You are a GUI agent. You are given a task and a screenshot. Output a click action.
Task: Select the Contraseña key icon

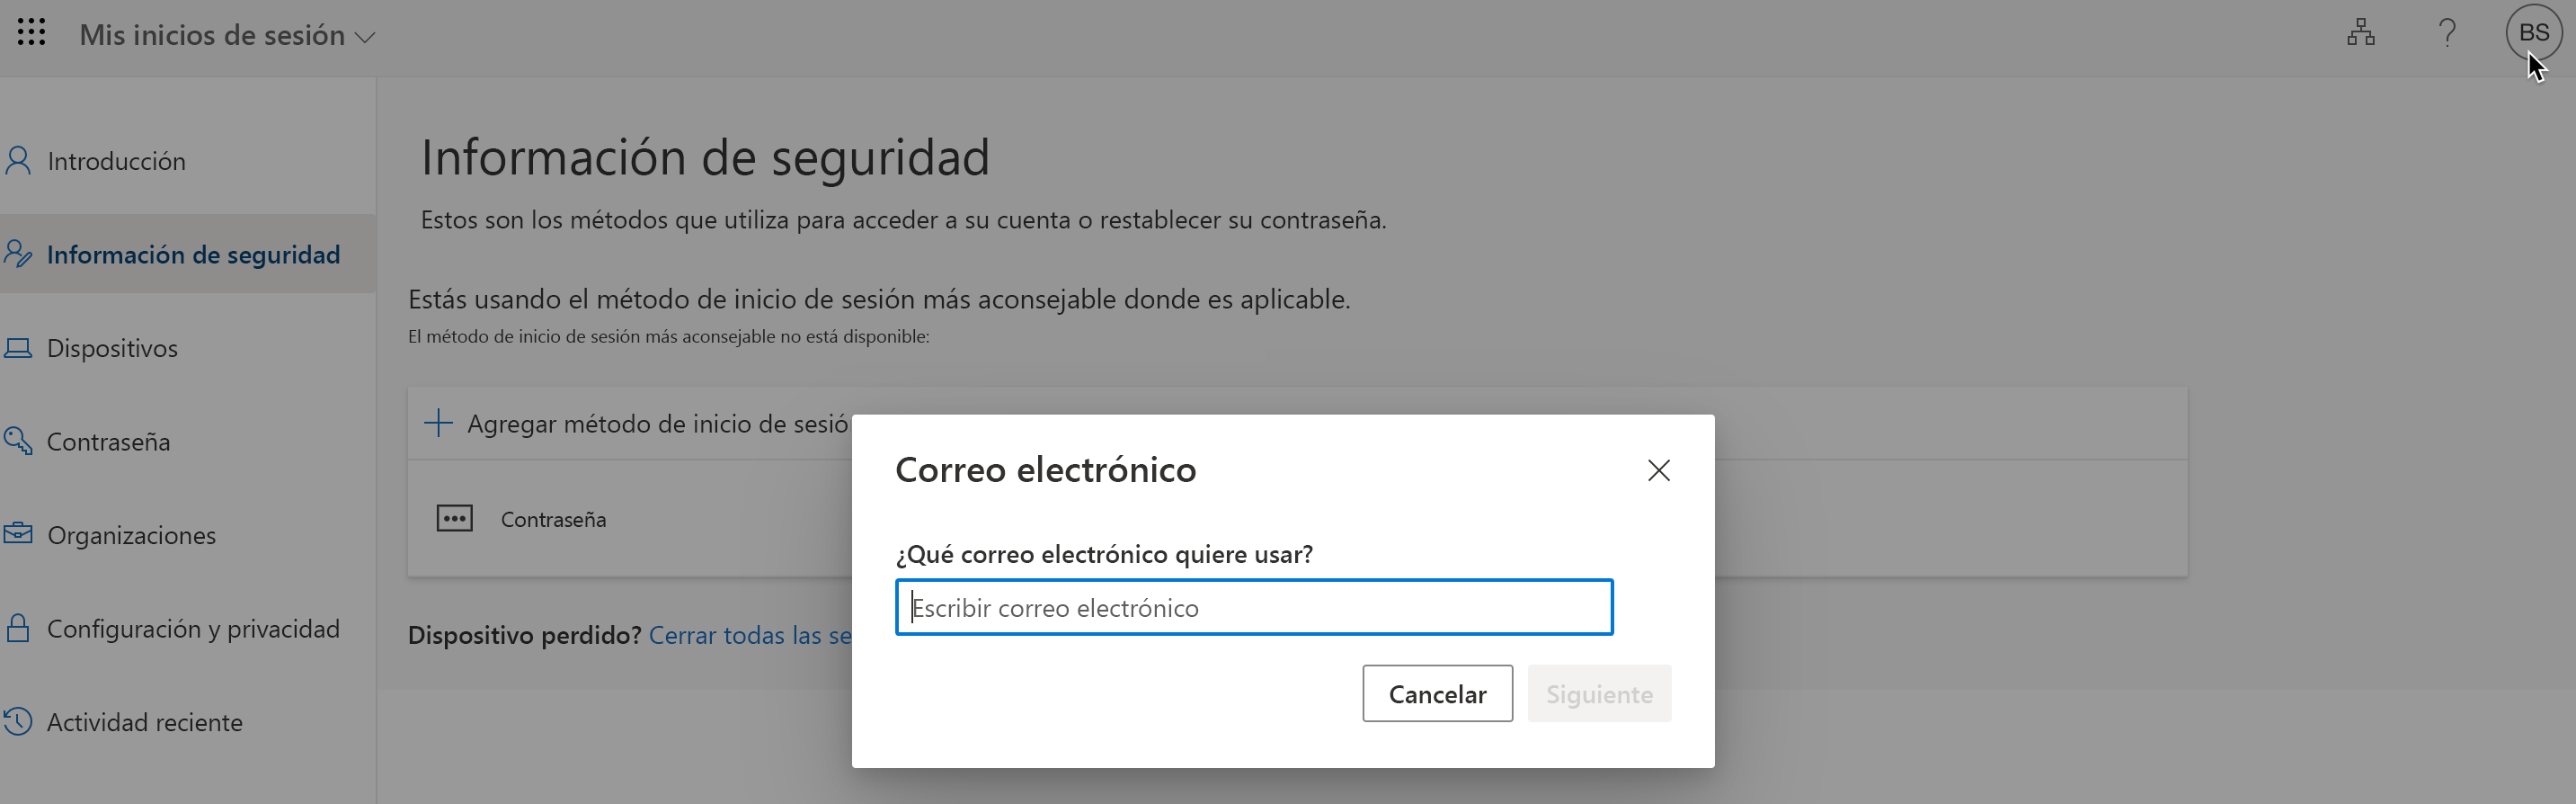click(x=18, y=440)
